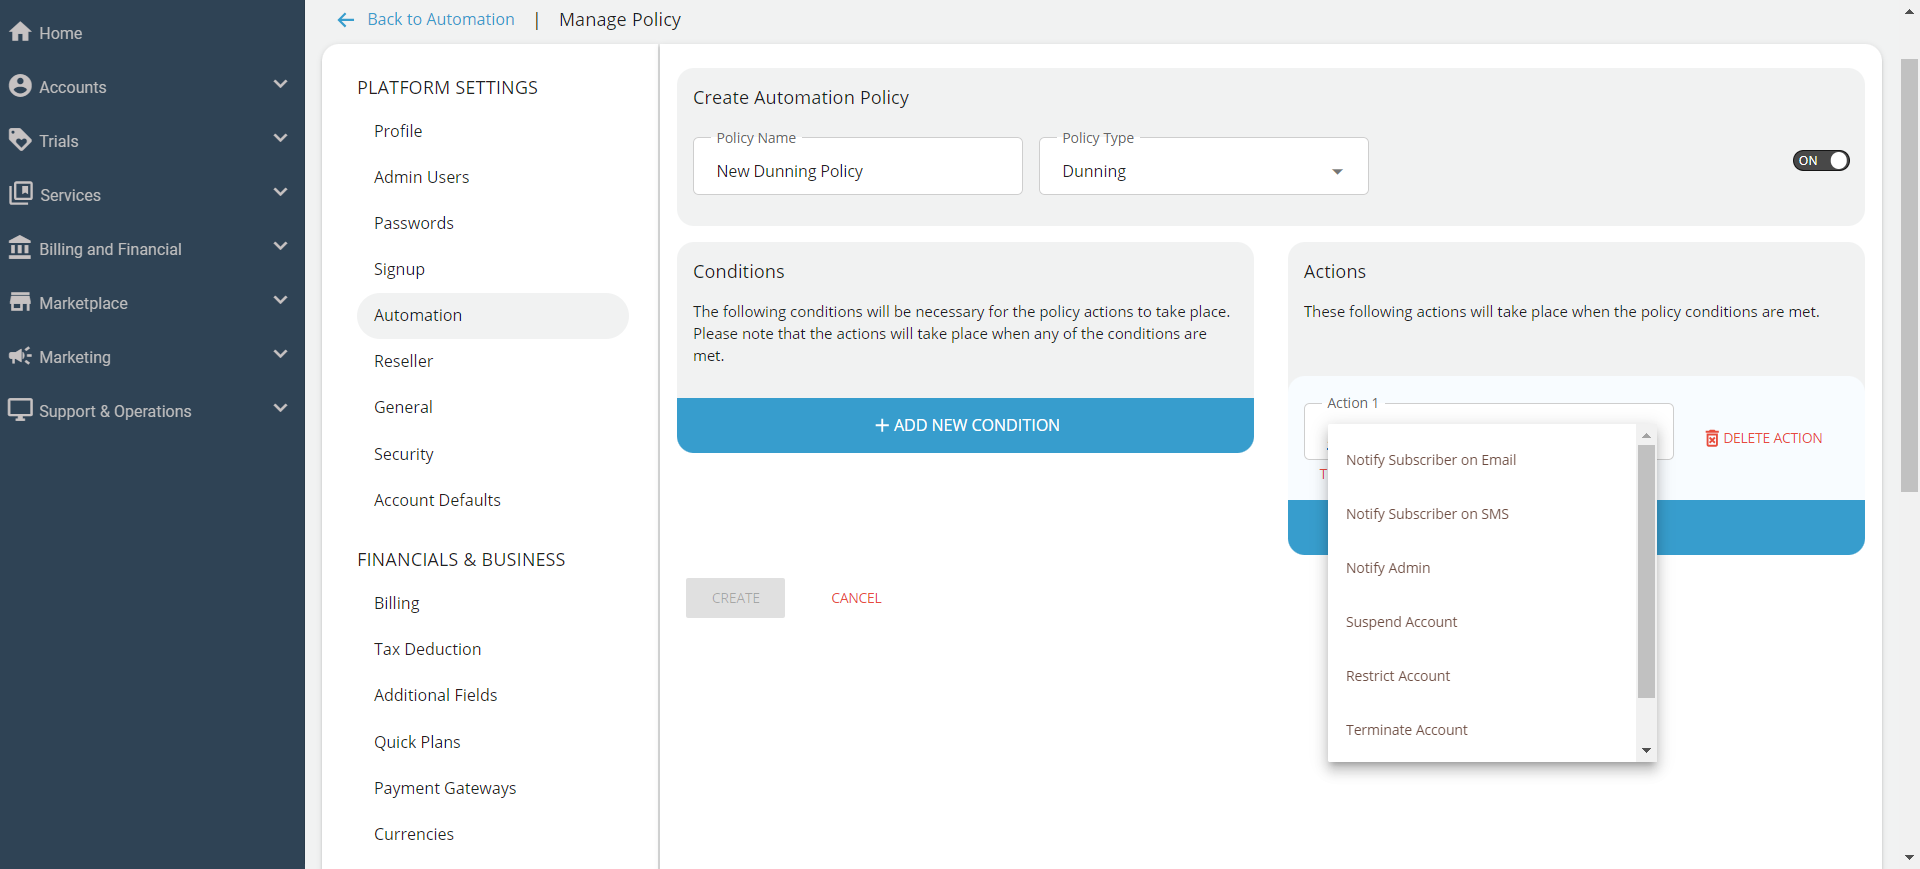Screen dimensions: 1920x869
Task: Expand the Services menu chevron
Action: [280, 193]
